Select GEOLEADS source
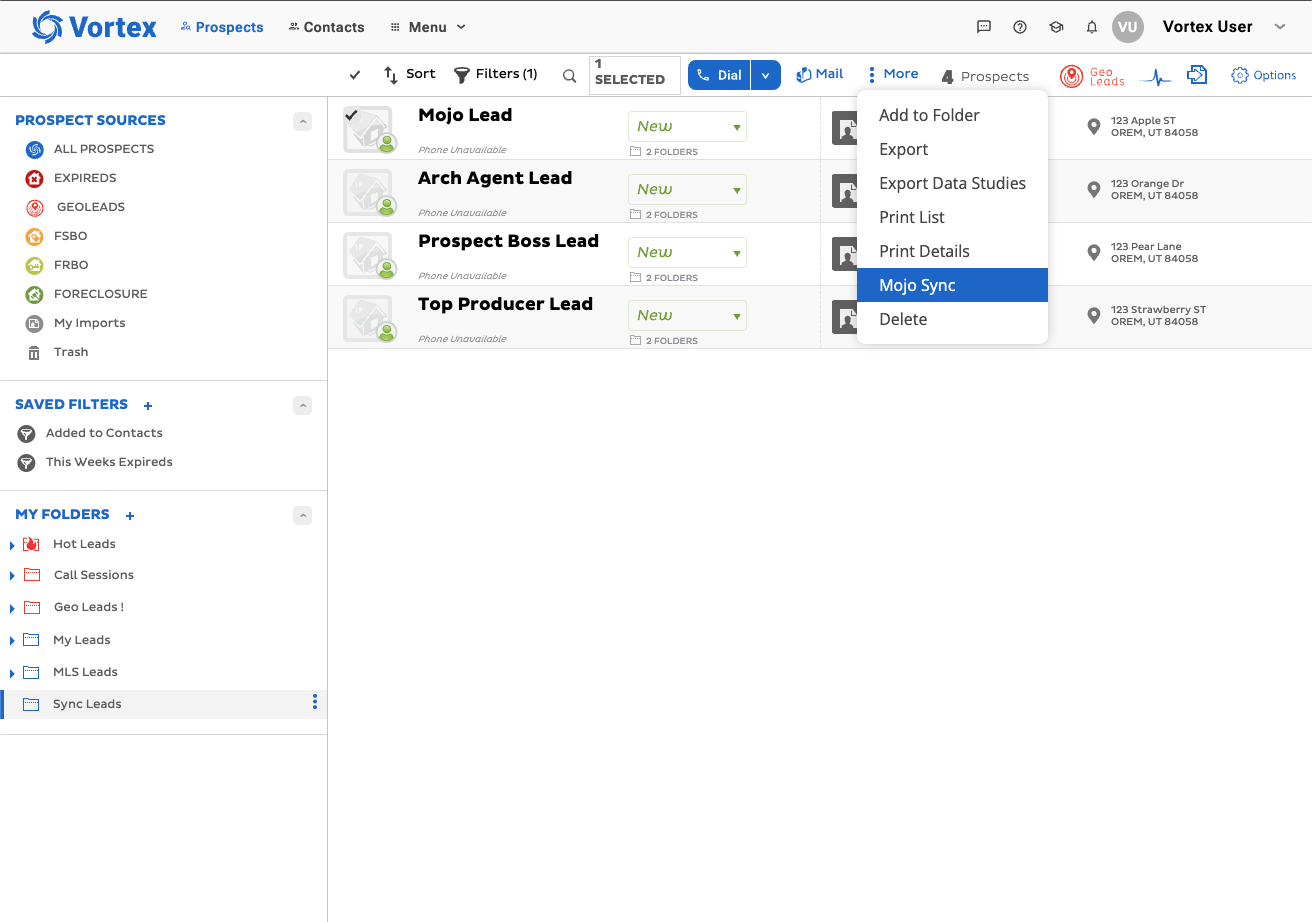This screenshot has width=1312, height=922. pyautogui.click(x=75, y=207)
